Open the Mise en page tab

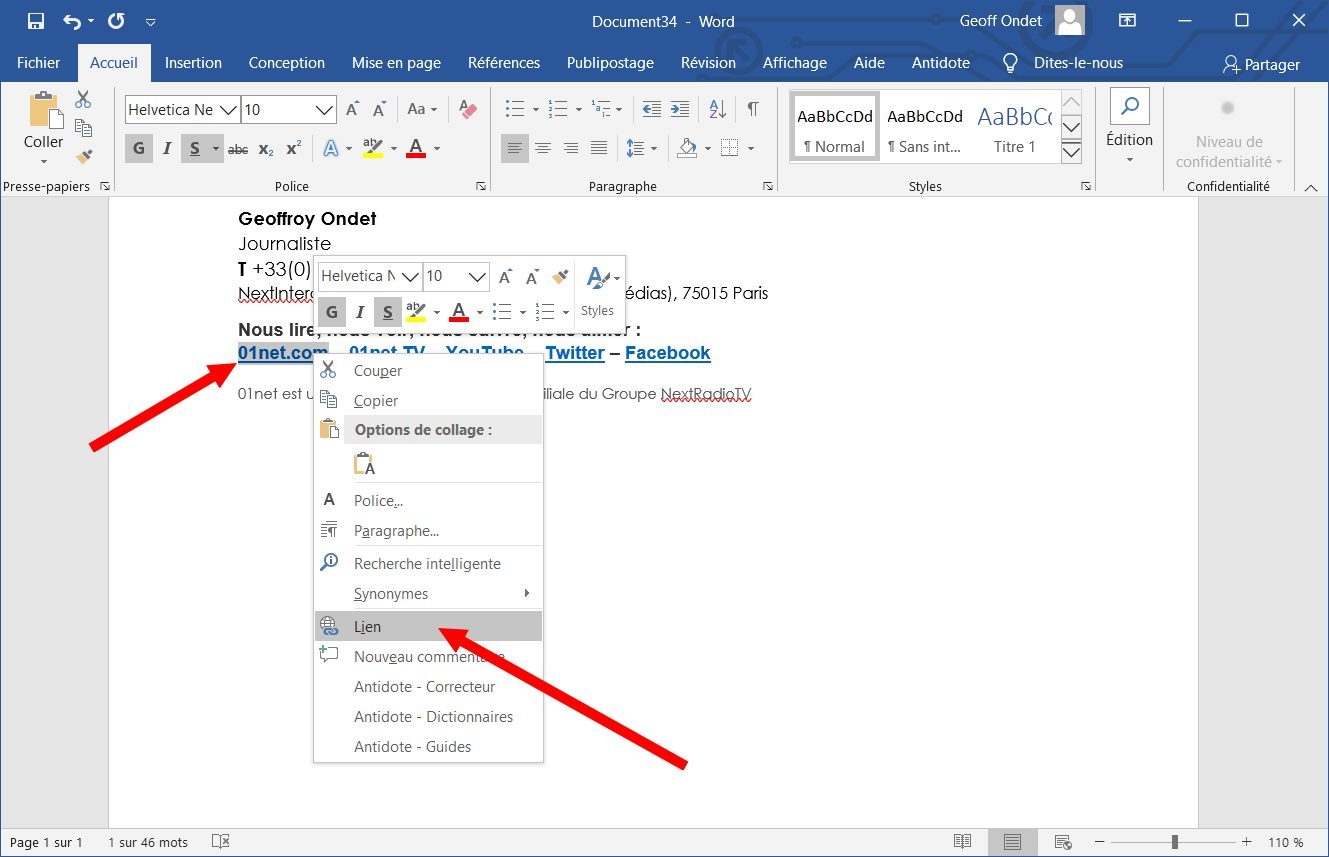(x=396, y=62)
